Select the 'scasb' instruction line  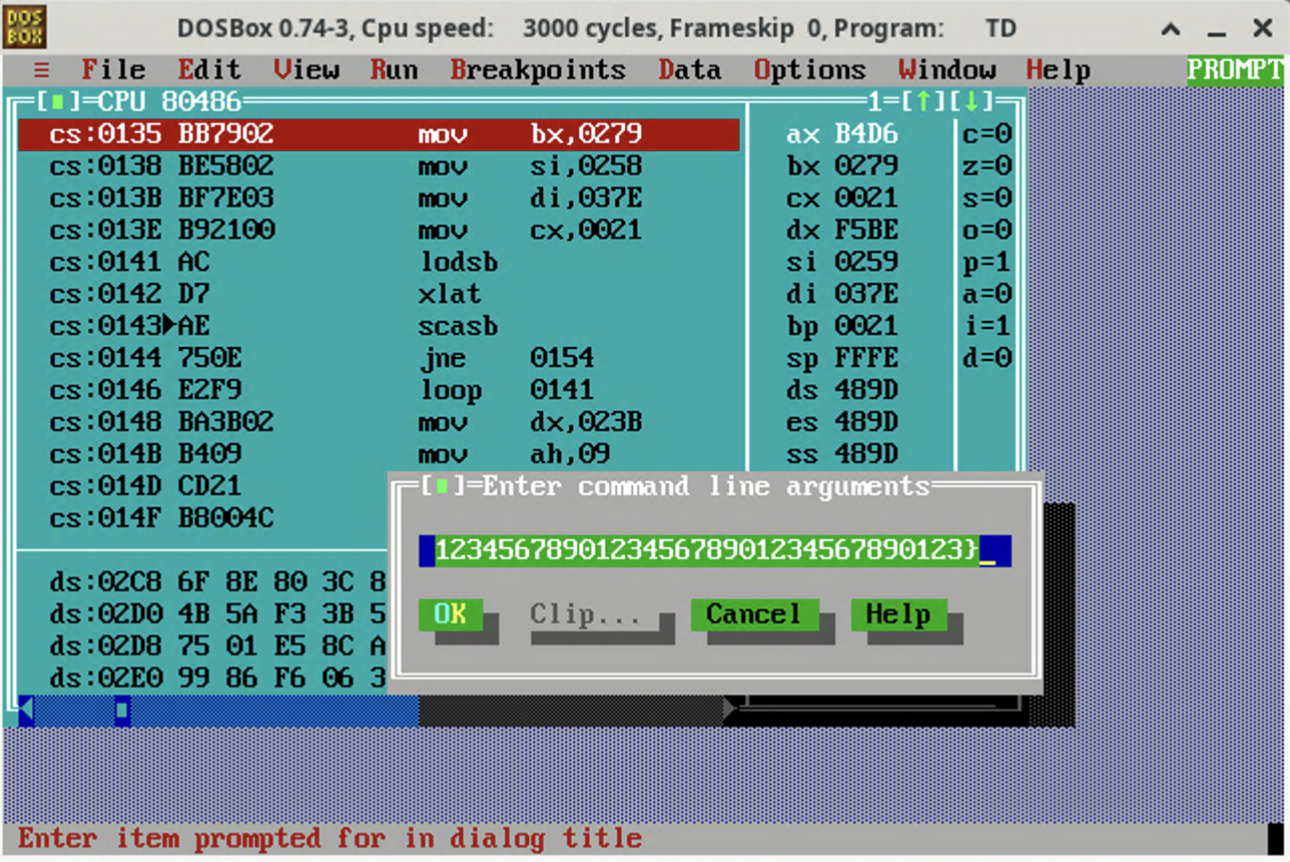(379, 326)
